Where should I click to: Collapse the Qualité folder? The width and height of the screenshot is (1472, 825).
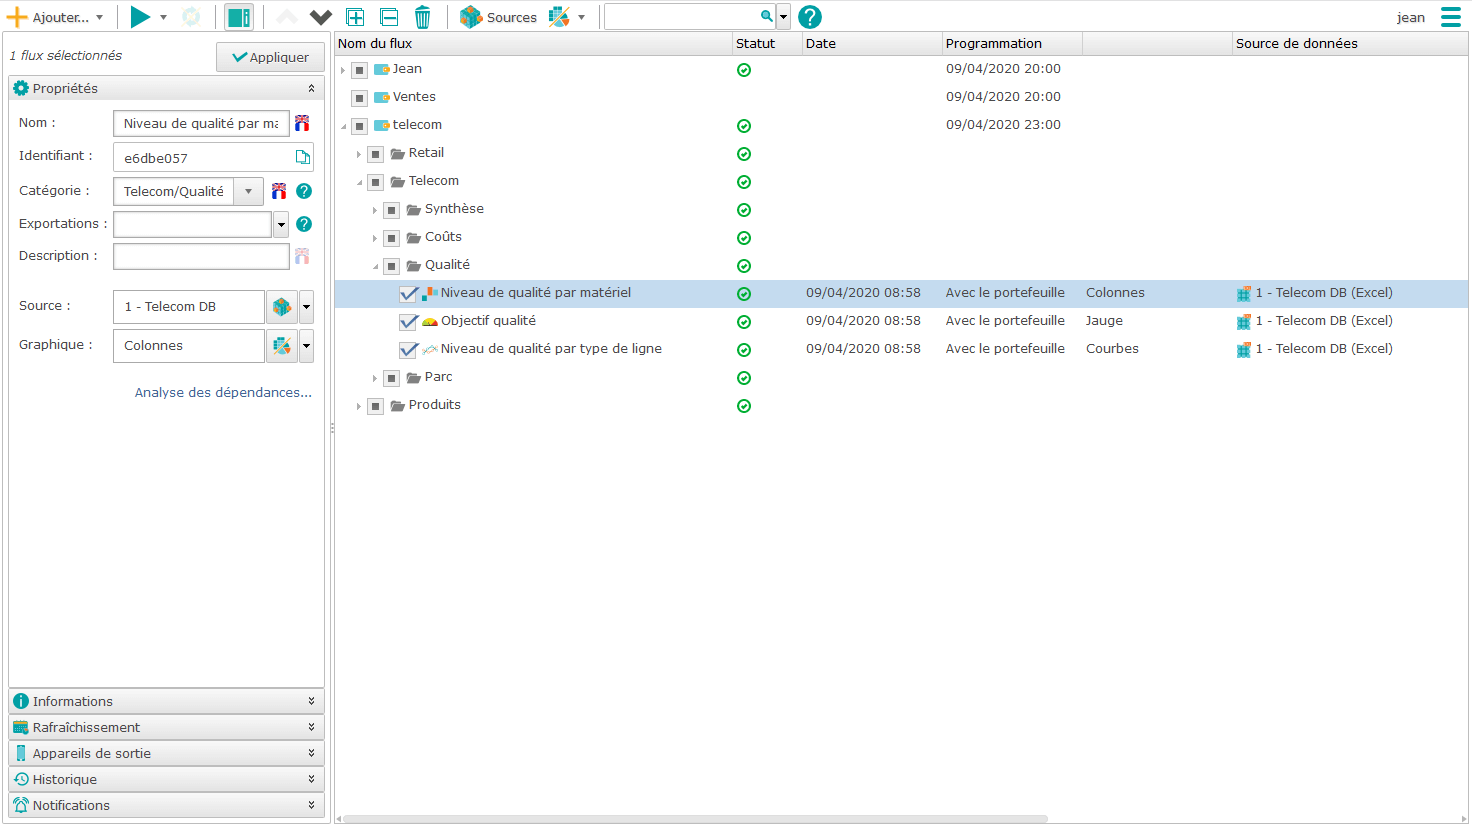pyautogui.click(x=375, y=266)
